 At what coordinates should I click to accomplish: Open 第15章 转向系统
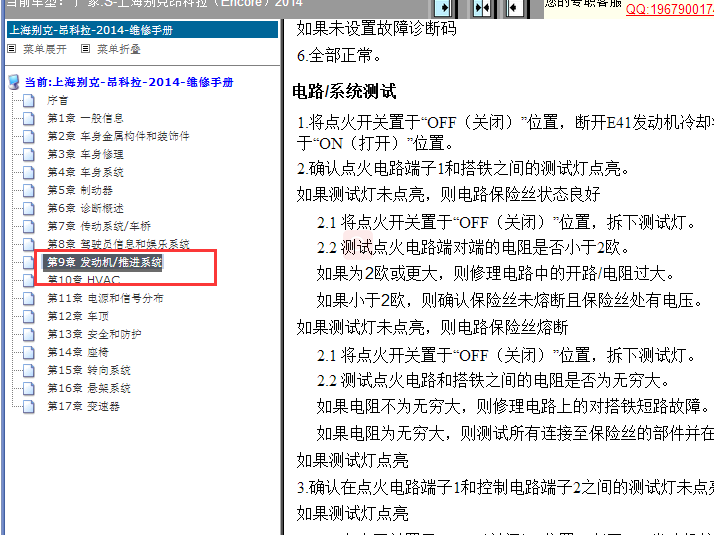(x=89, y=370)
